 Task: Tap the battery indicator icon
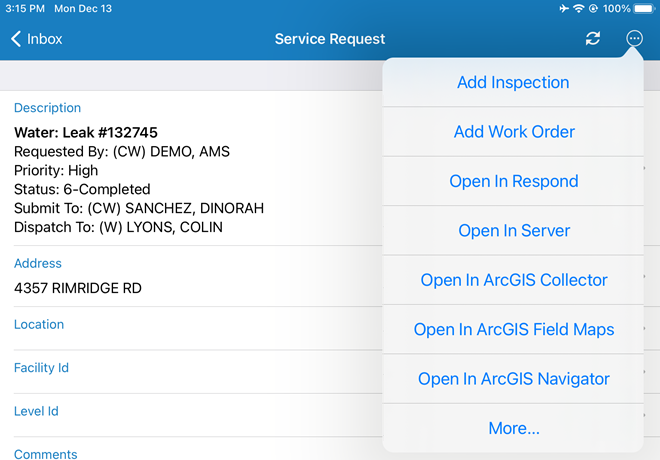coord(645,8)
